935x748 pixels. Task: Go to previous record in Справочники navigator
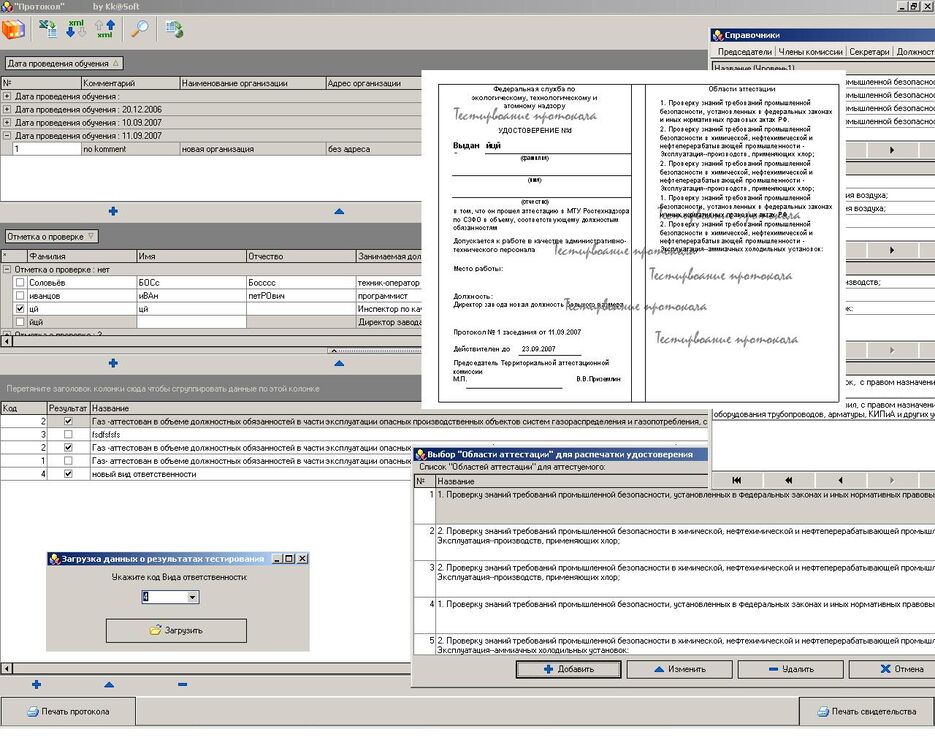click(840, 480)
